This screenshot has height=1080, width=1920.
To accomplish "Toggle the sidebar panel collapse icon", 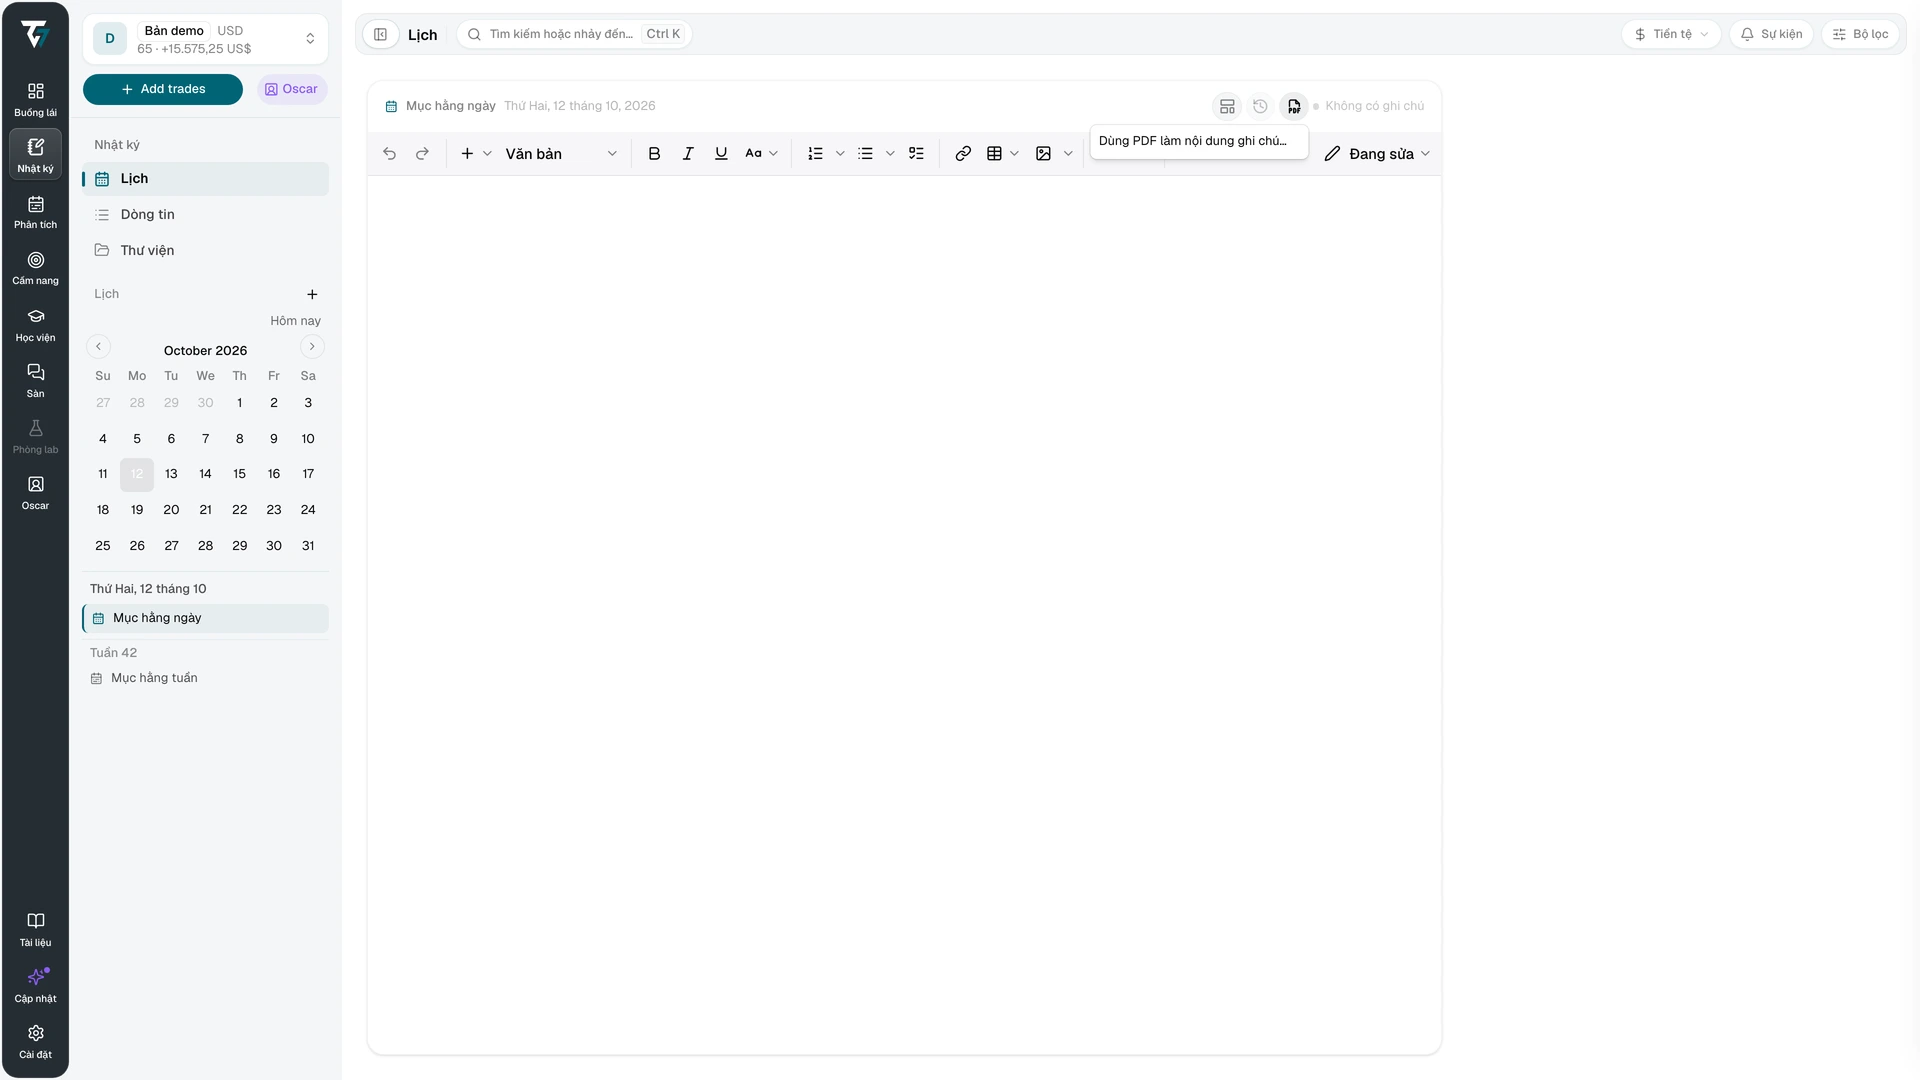I will pyautogui.click(x=380, y=34).
